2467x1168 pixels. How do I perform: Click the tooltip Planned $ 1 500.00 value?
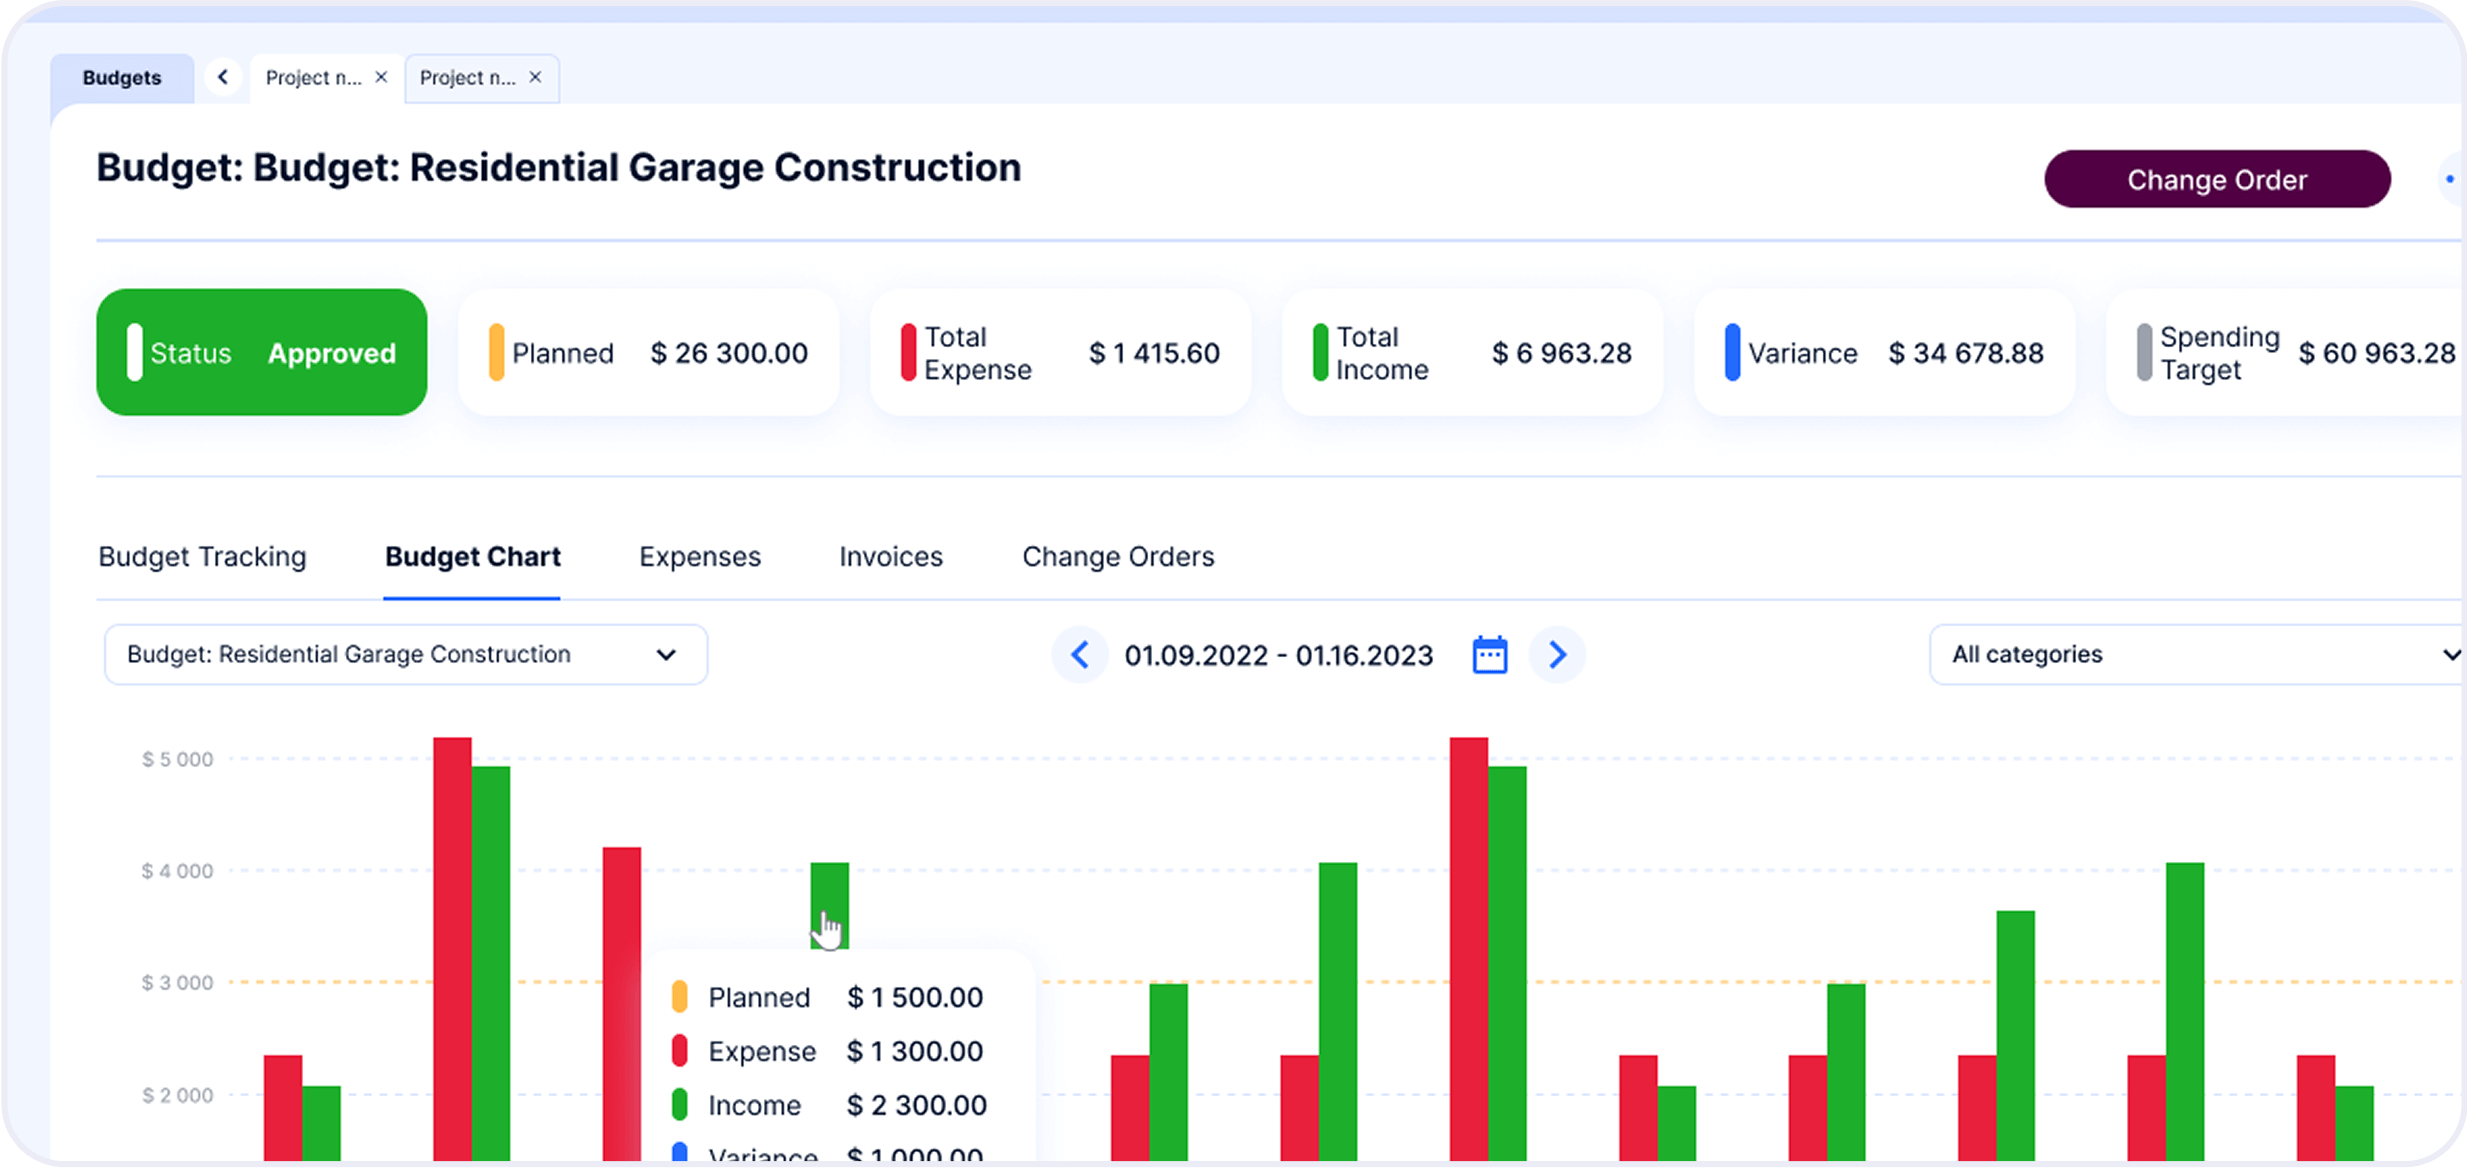pos(915,997)
